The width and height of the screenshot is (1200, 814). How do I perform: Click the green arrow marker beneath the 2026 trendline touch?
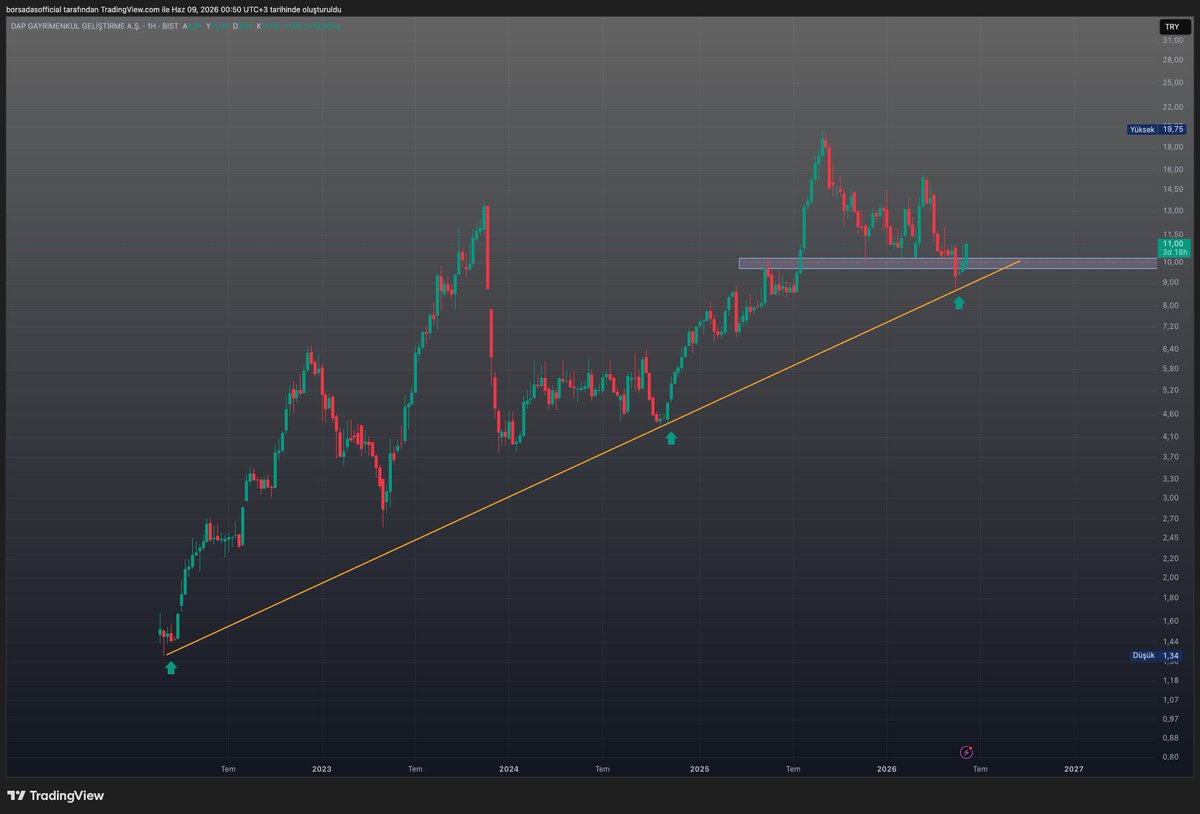[959, 302]
